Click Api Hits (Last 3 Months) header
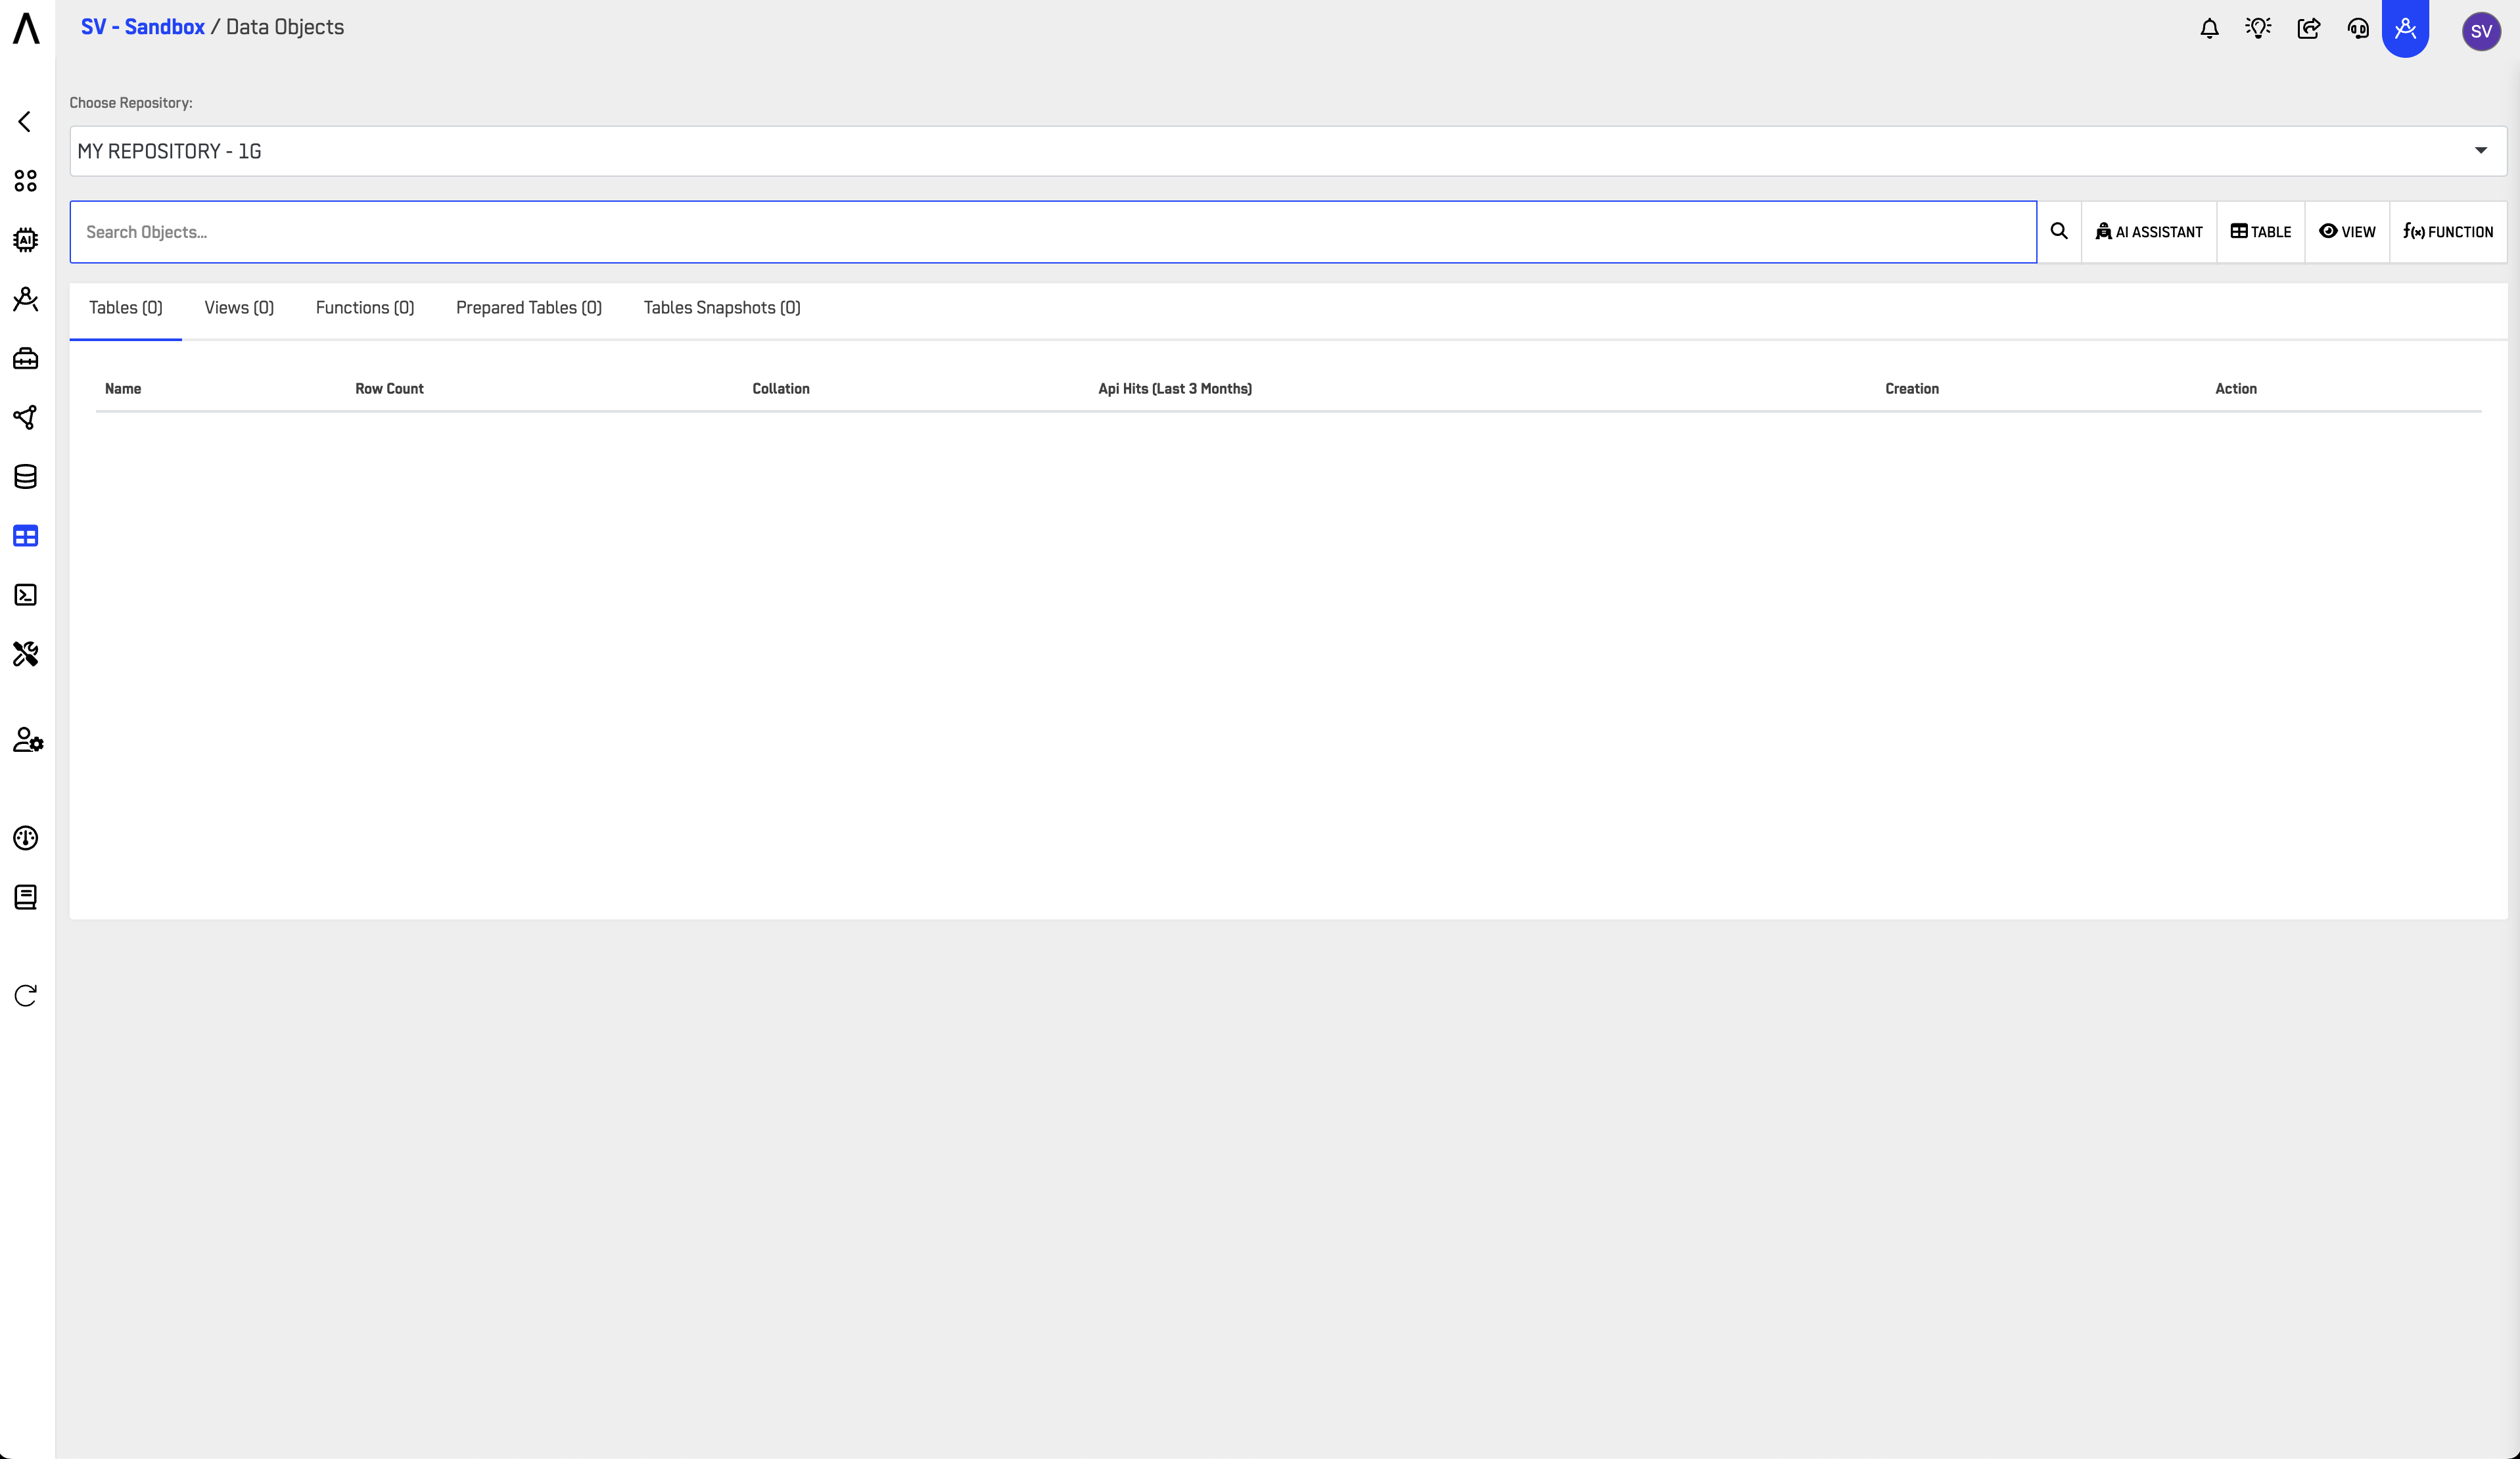Image resolution: width=2520 pixels, height=1459 pixels. point(1175,389)
